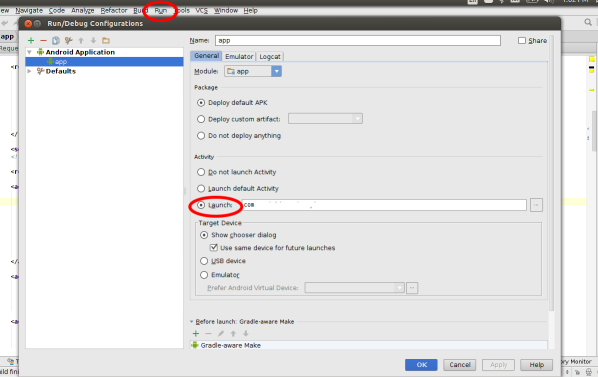Move before-launch task up arrow
This screenshot has width=598, height=377.
[233, 334]
